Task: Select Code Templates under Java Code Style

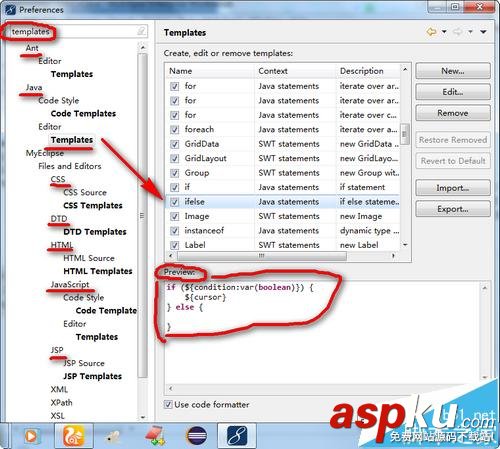Action: [x=83, y=114]
